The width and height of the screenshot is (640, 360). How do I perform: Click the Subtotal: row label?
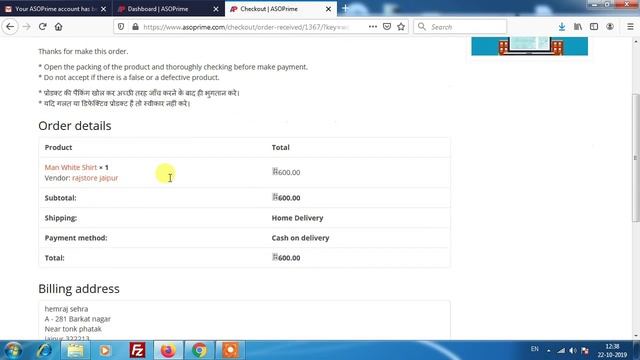coord(60,198)
